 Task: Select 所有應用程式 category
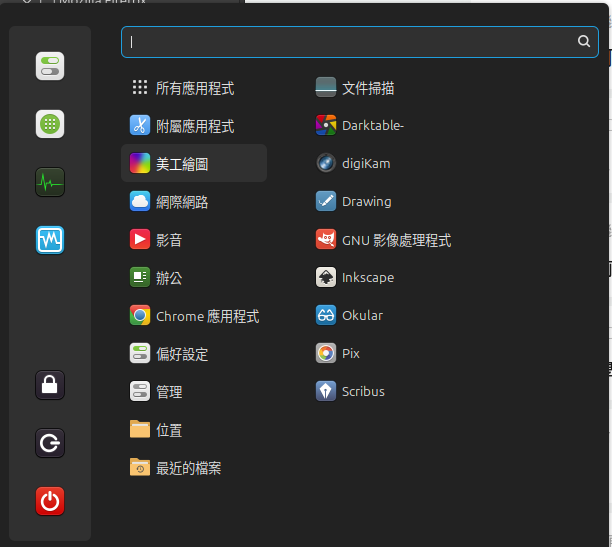pyautogui.click(x=194, y=88)
